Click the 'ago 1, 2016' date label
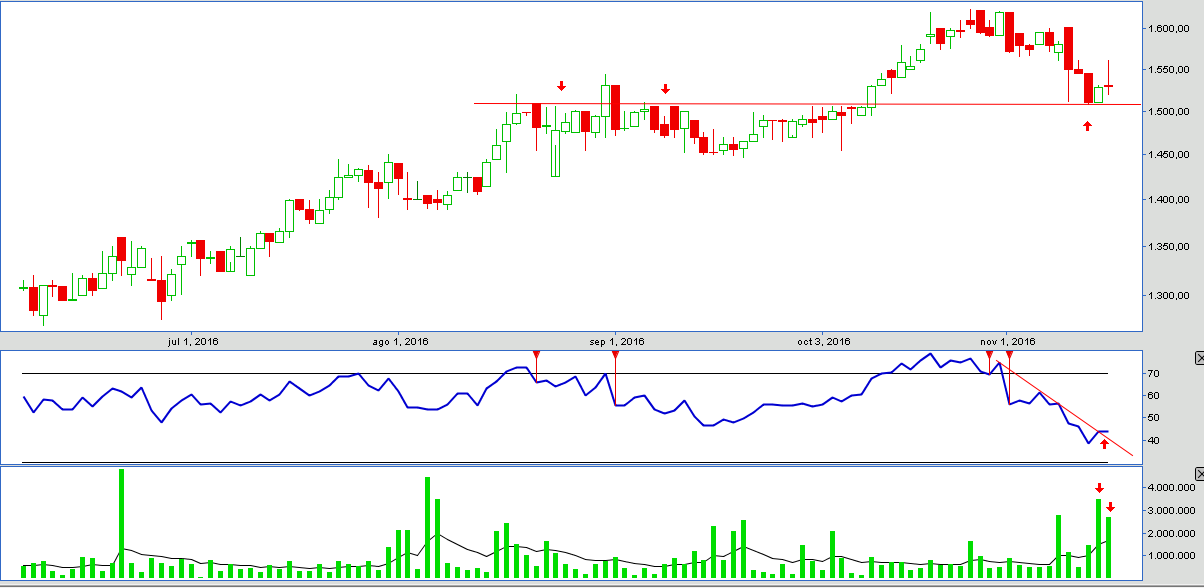The height and width of the screenshot is (588, 1204). [x=400, y=341]
